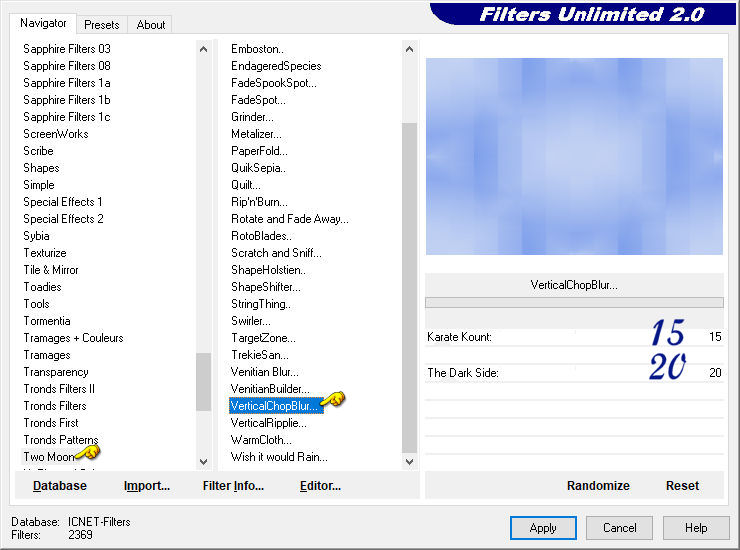Select Grinder... filter
This screenshot has width=740, height=550.
click(x=252, y=117)
